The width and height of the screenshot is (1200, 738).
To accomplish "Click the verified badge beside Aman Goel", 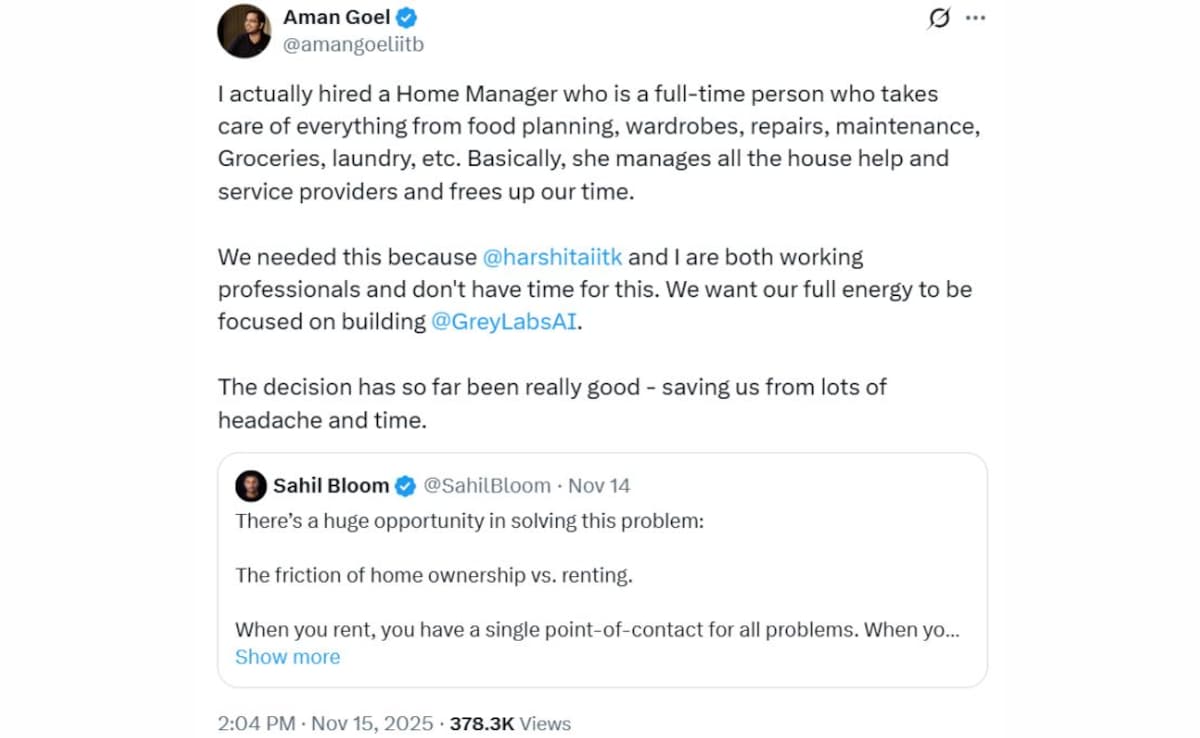I will click(x=408, y=17).
